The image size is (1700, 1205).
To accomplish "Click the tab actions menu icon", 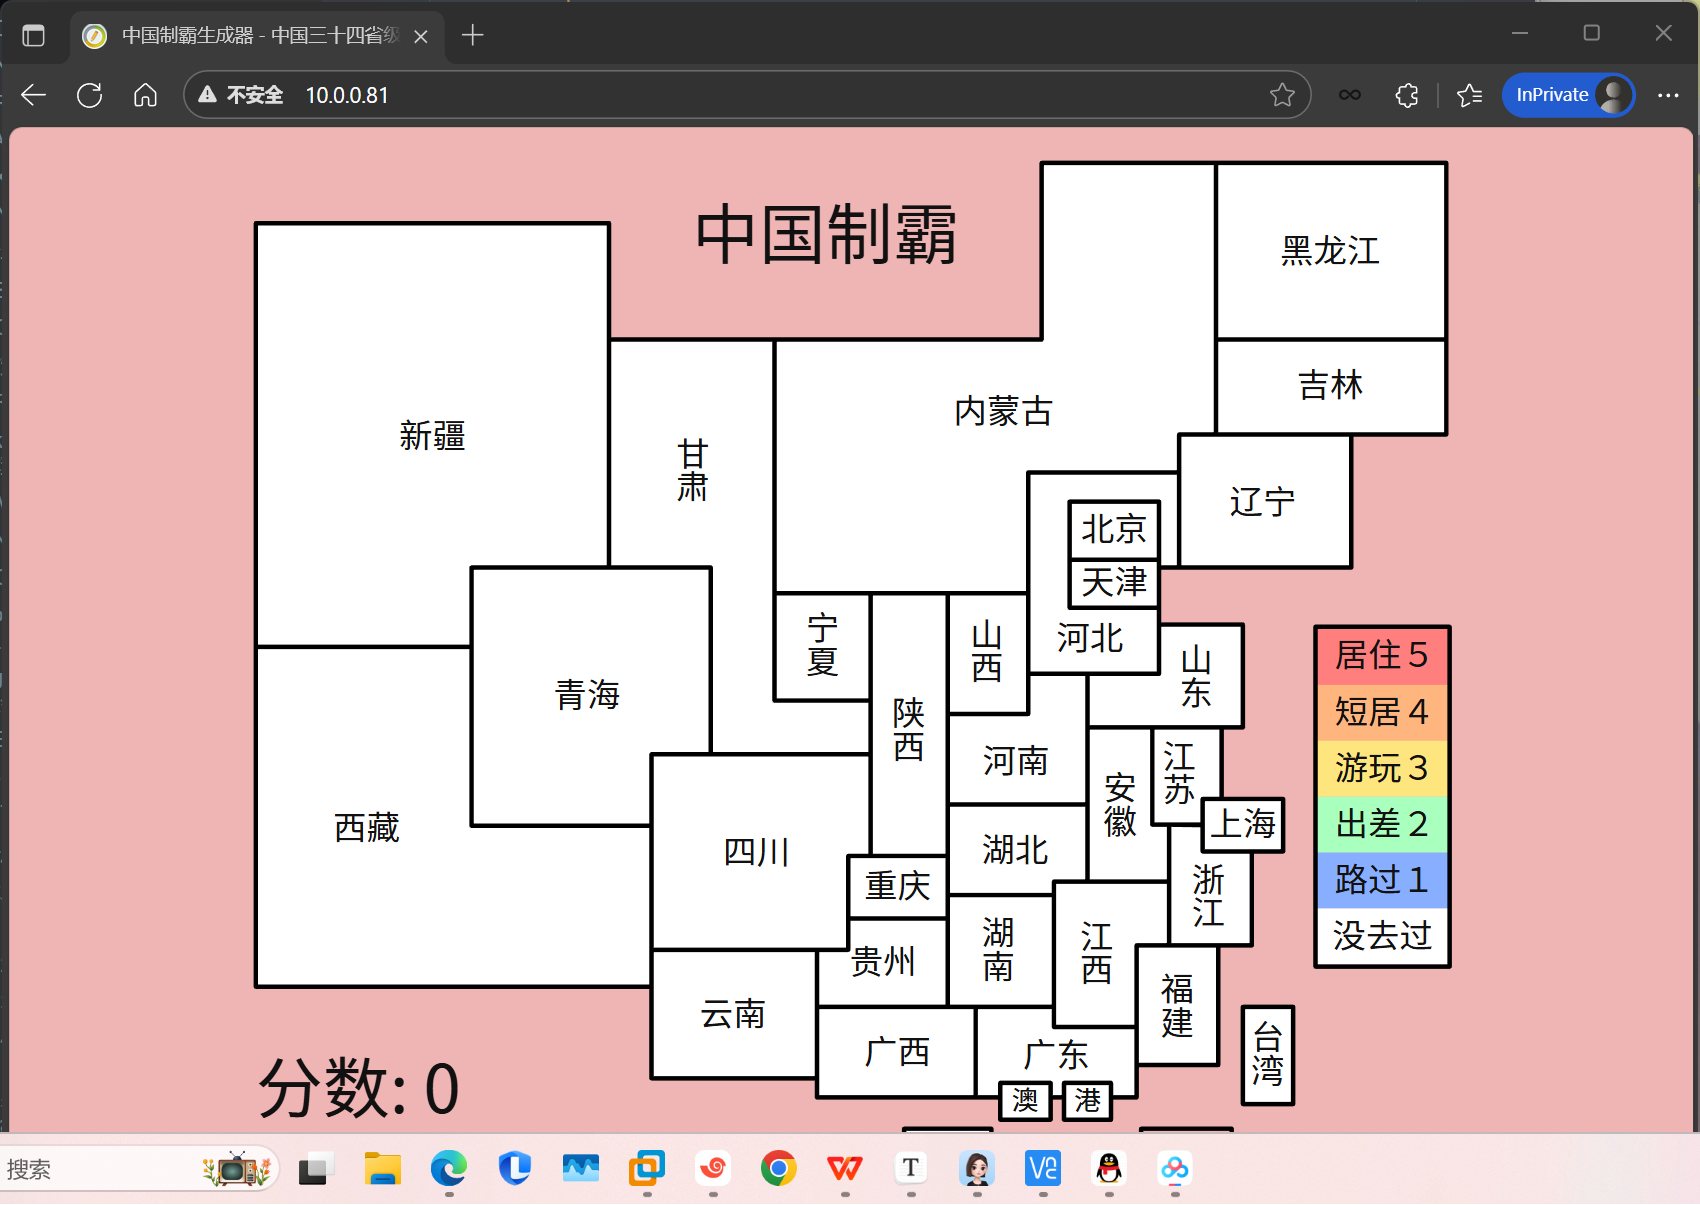I will pos(34,36).
